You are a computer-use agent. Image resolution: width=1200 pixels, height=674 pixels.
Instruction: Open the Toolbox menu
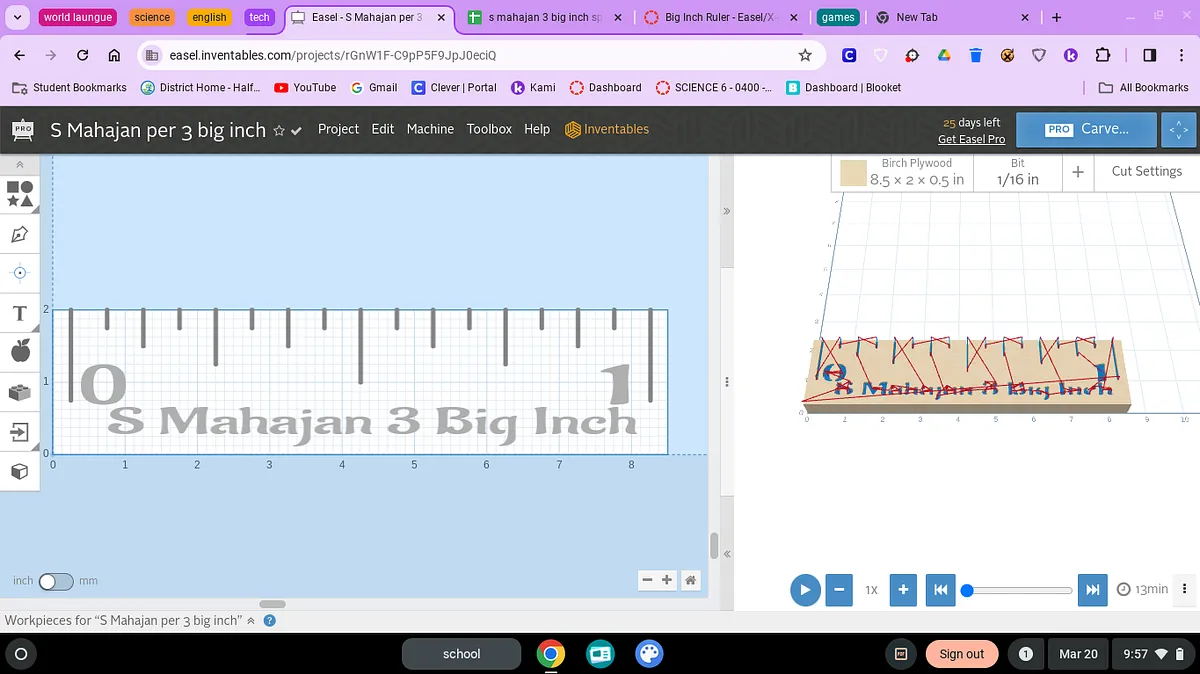[x=489, y=129]
